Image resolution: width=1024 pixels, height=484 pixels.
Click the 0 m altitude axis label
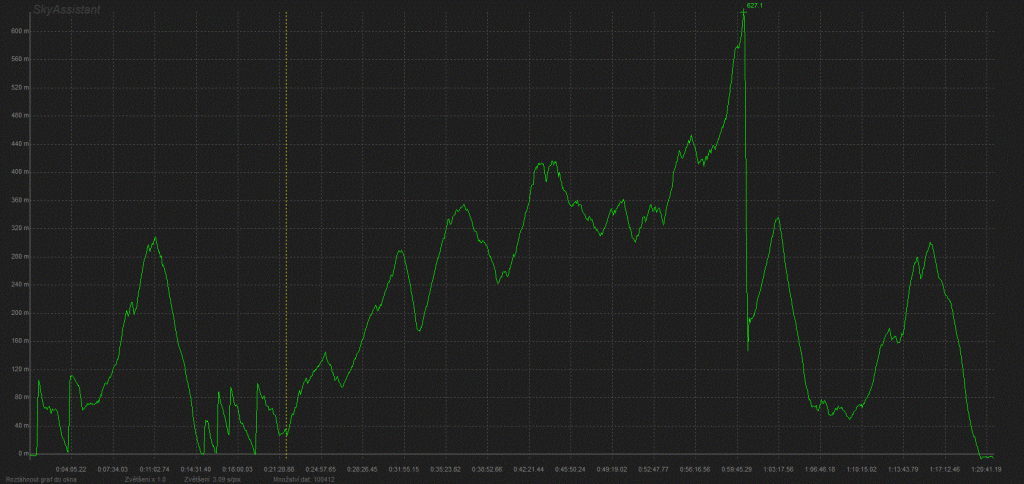pos(23,454)
